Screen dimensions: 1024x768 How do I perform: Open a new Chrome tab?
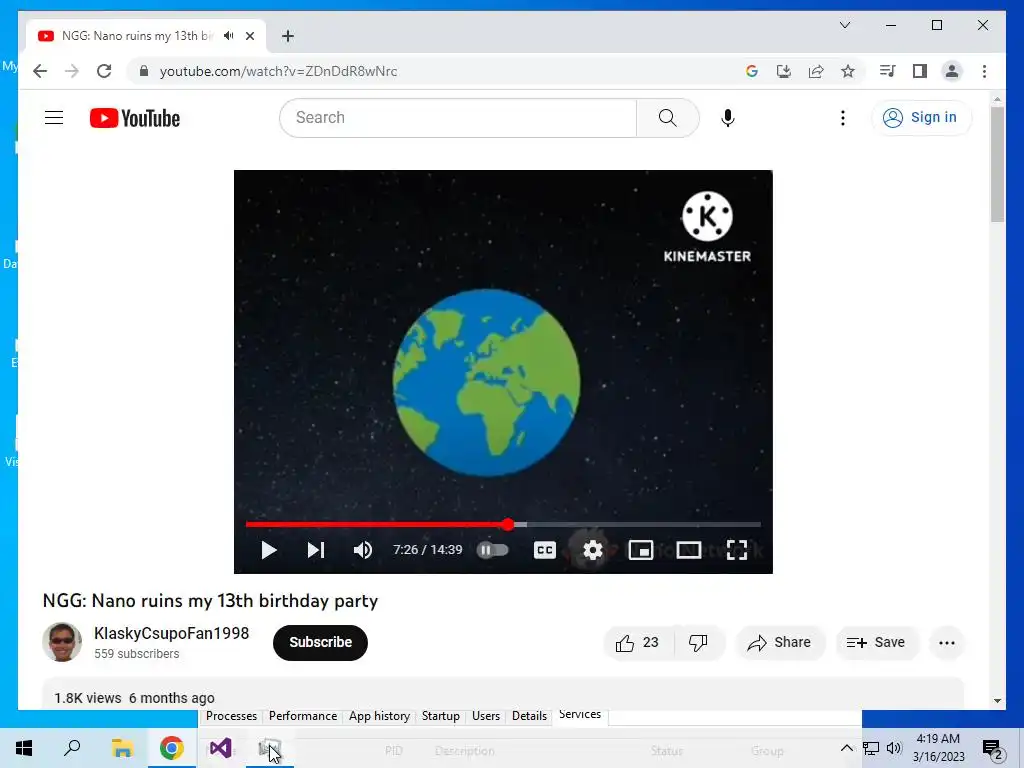288,36
